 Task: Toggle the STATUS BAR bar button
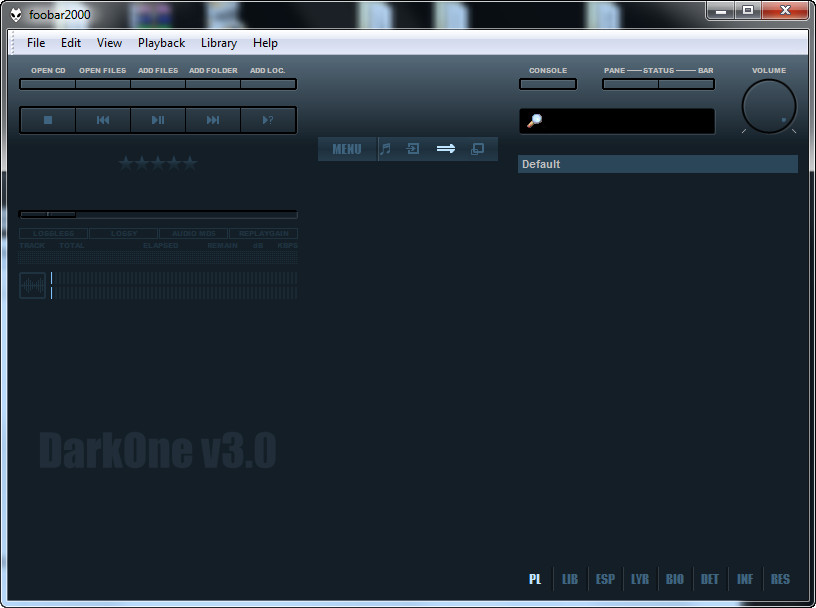coord(686,84)
